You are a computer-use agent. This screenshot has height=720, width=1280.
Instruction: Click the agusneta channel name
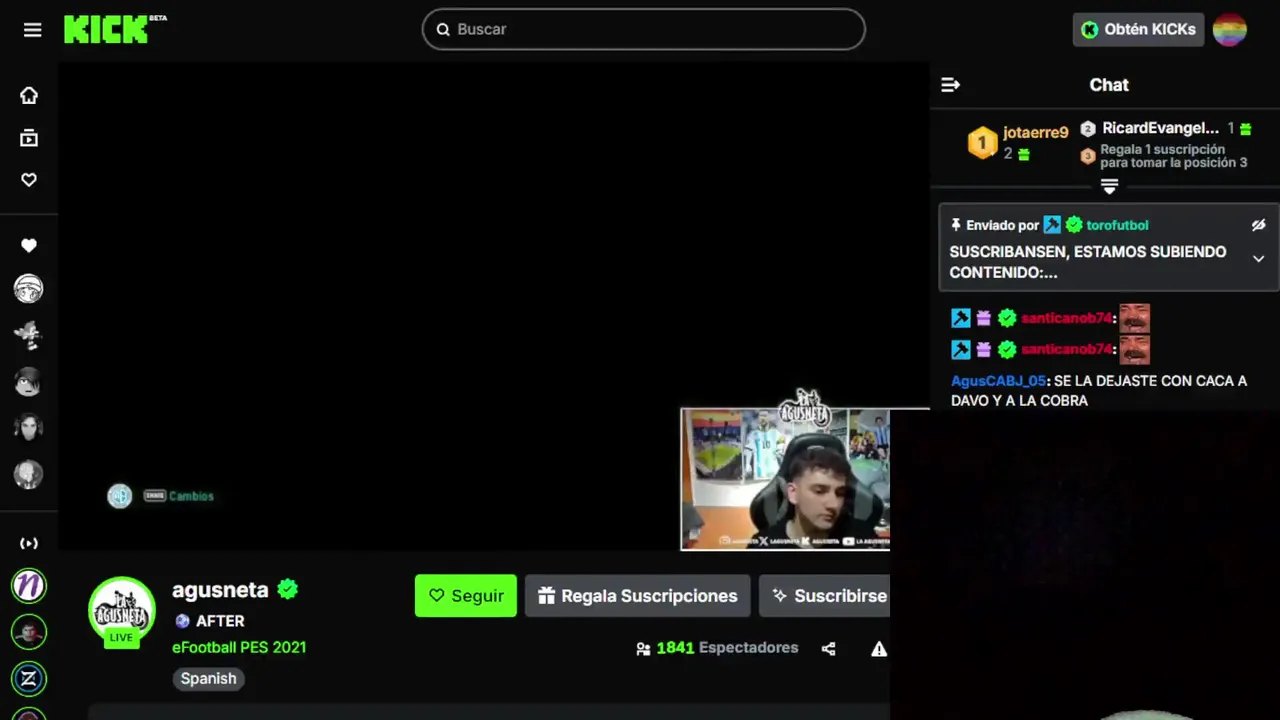click(x=220, y=590)
